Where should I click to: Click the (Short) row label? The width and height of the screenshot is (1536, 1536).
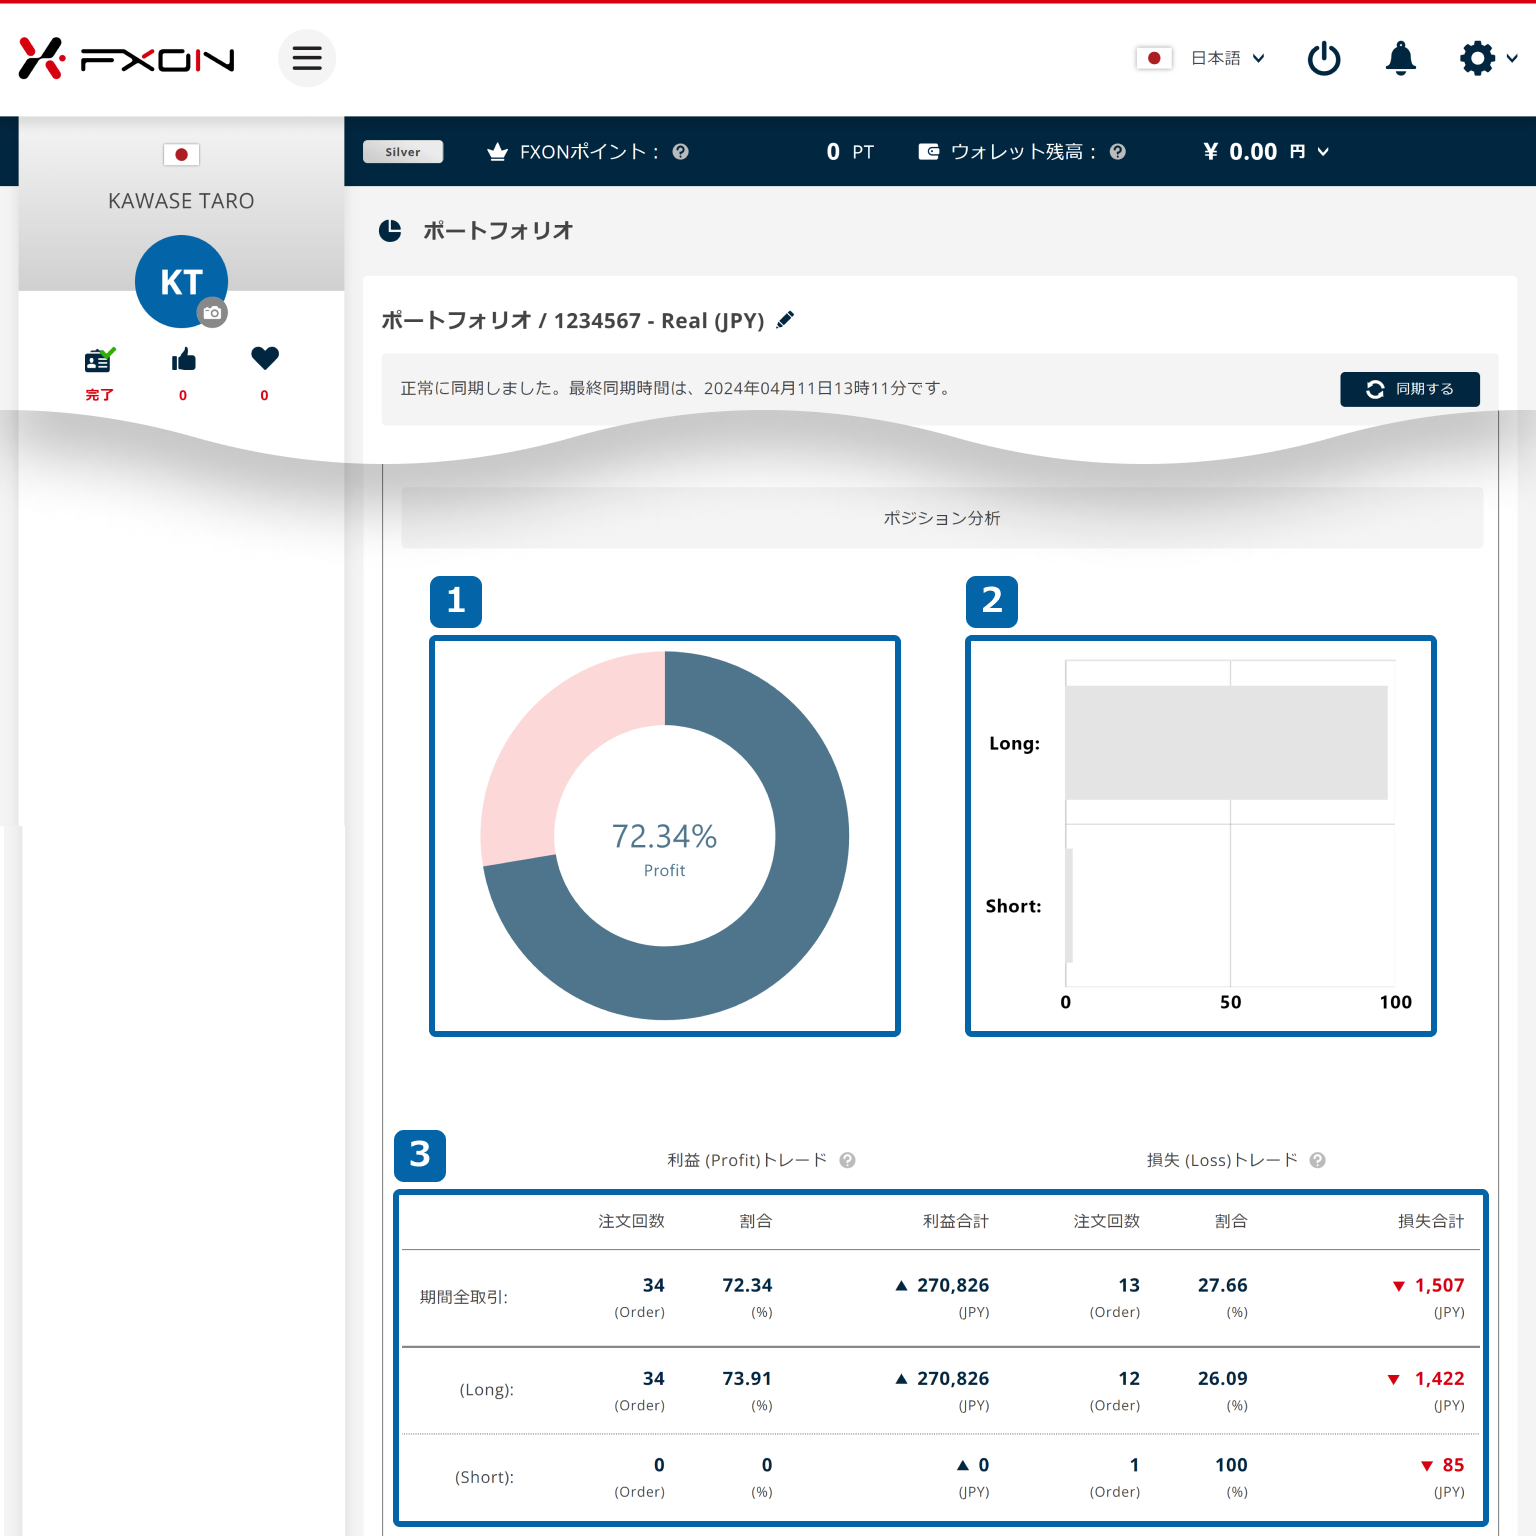pos(484,1477)
